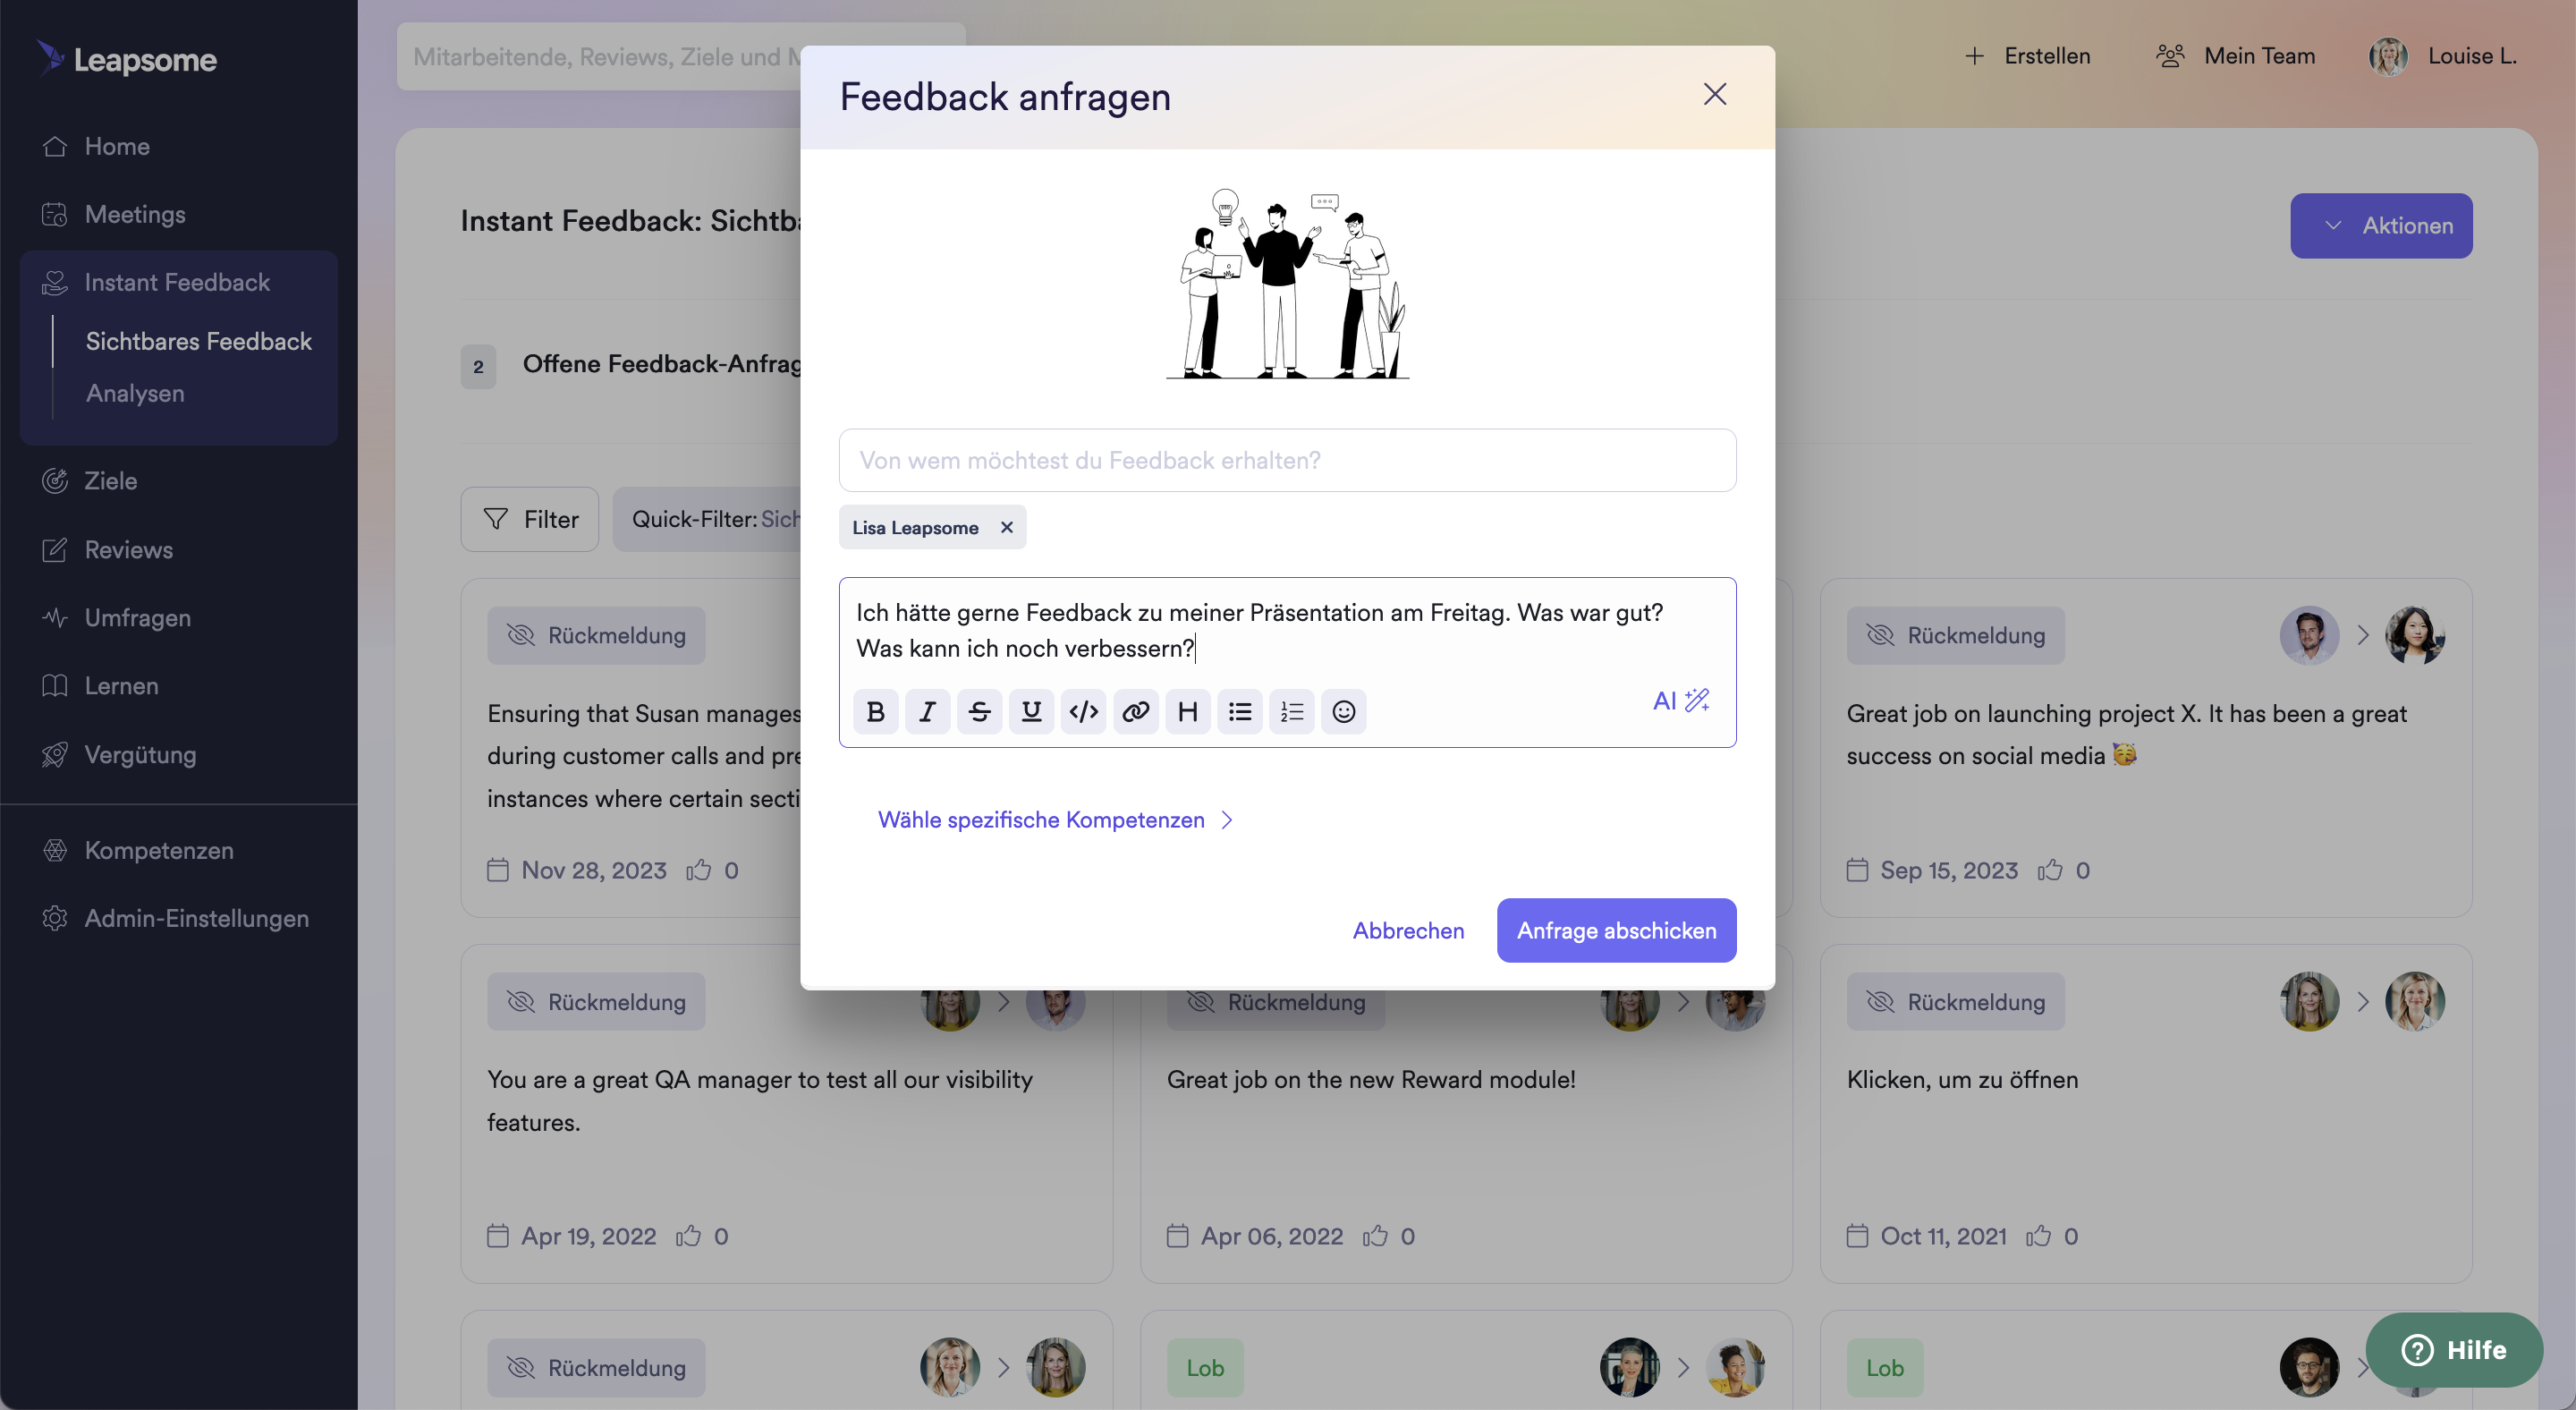Send request with Anfrage abschicken

click(x=1615, y=930)
